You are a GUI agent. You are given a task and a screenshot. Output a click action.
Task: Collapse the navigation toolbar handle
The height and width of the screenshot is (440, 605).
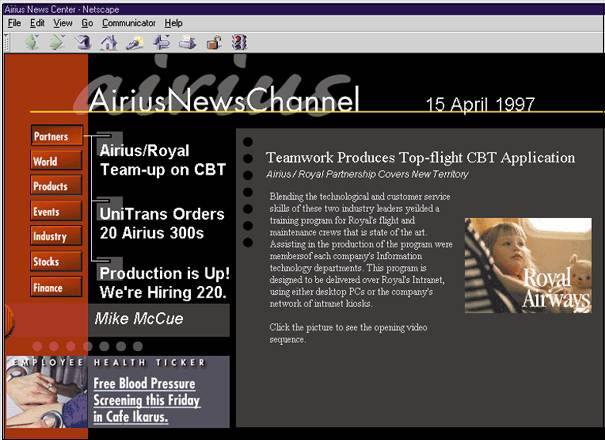tap(6, 42)
